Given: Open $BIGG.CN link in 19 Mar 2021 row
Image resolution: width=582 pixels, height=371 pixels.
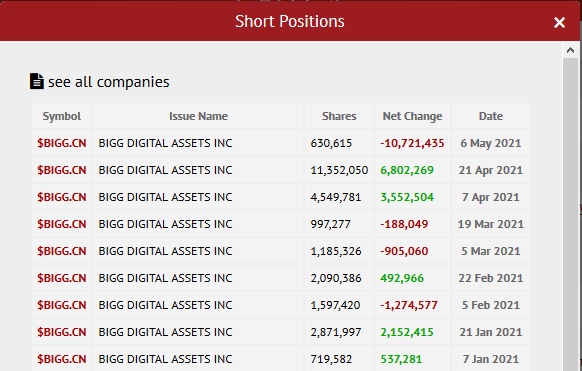Looking at the screenshot, I should point(62,224).
